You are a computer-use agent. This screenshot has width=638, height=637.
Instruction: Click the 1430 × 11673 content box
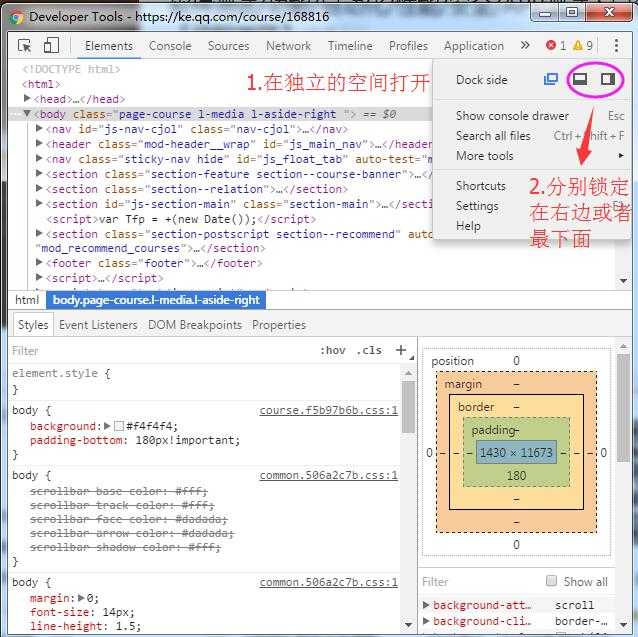click(516, 452)
